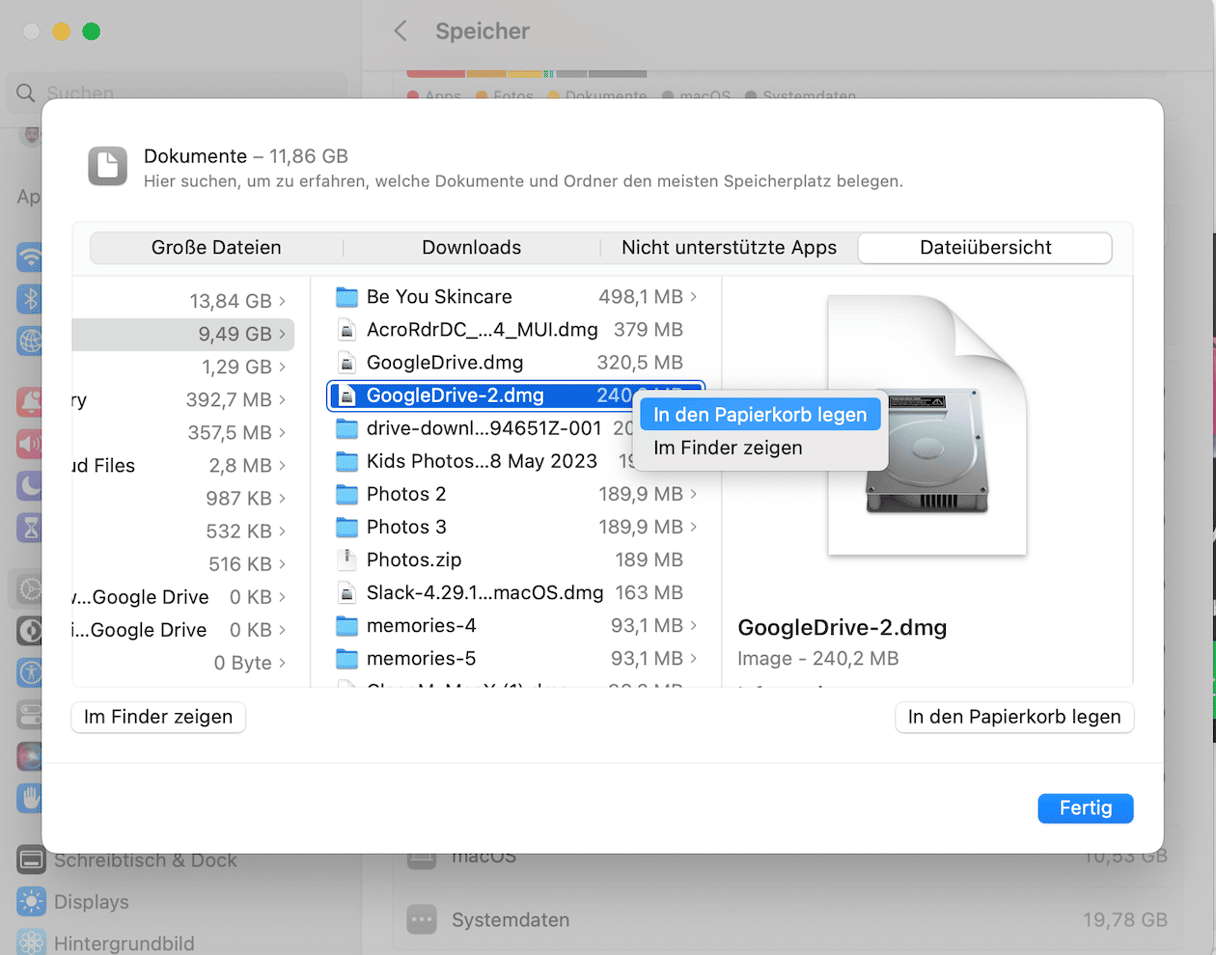The height and width of the screenshot is (955, 1216).
Task: Select the Slack macOS dmg file icon
Action: click(x=346, y=593)
